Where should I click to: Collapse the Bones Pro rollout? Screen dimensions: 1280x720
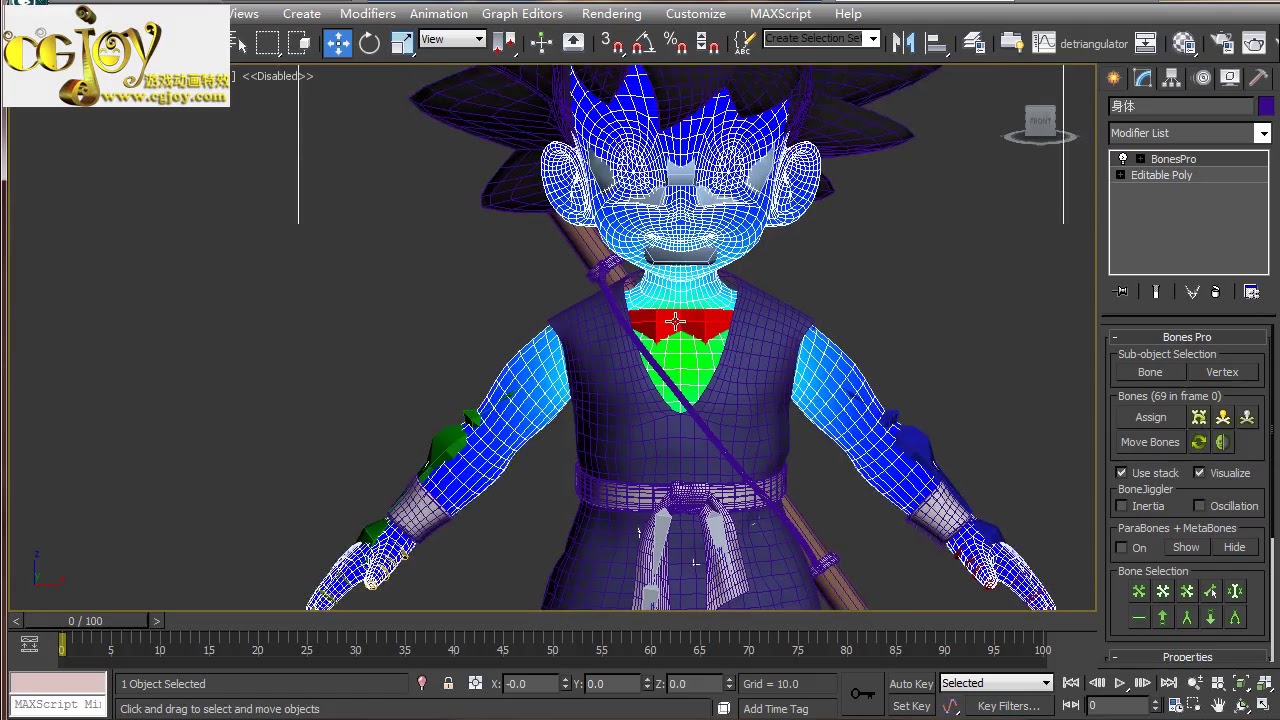(x=1187, y=337)
